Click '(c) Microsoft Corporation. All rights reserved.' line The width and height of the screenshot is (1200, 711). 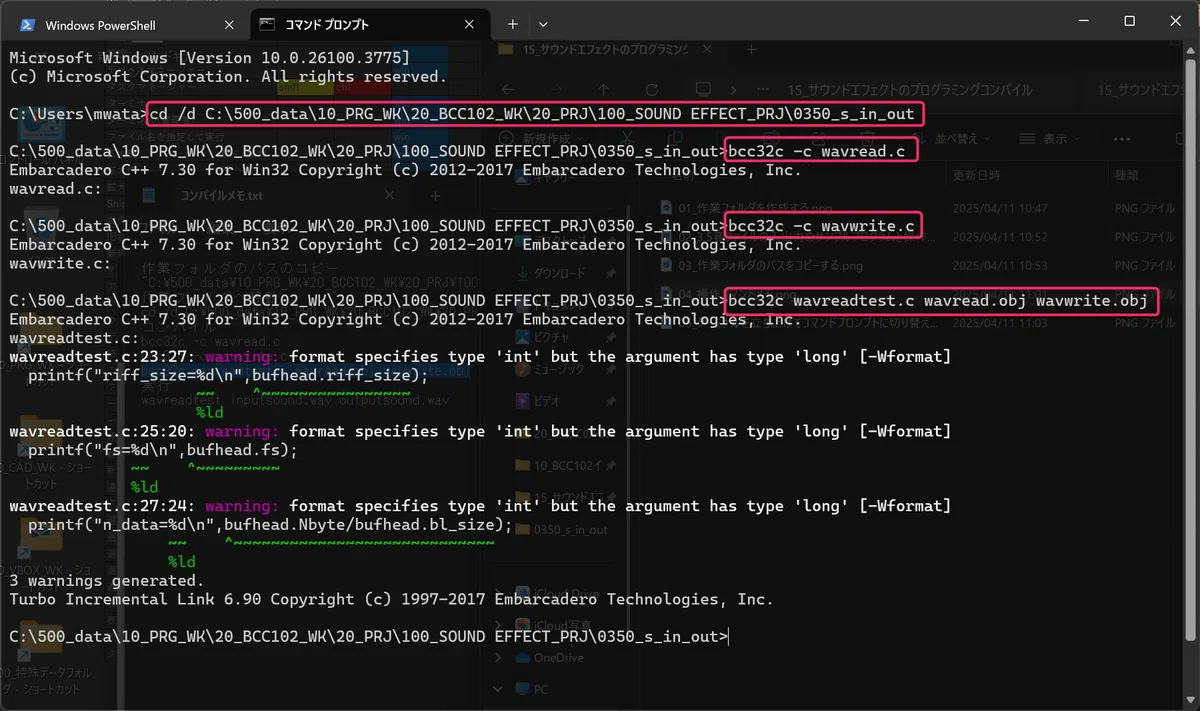pos(227,77)
